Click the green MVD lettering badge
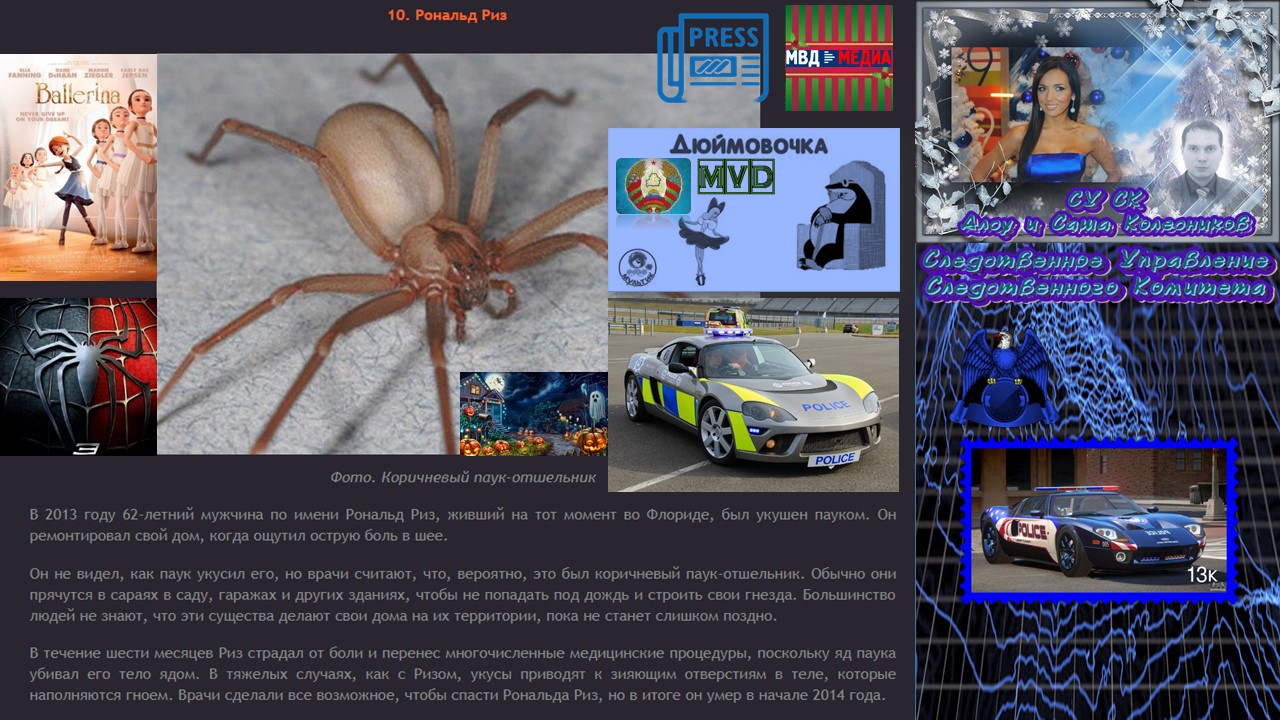Viewport: 1280px width, 720px height. point(736,178)
